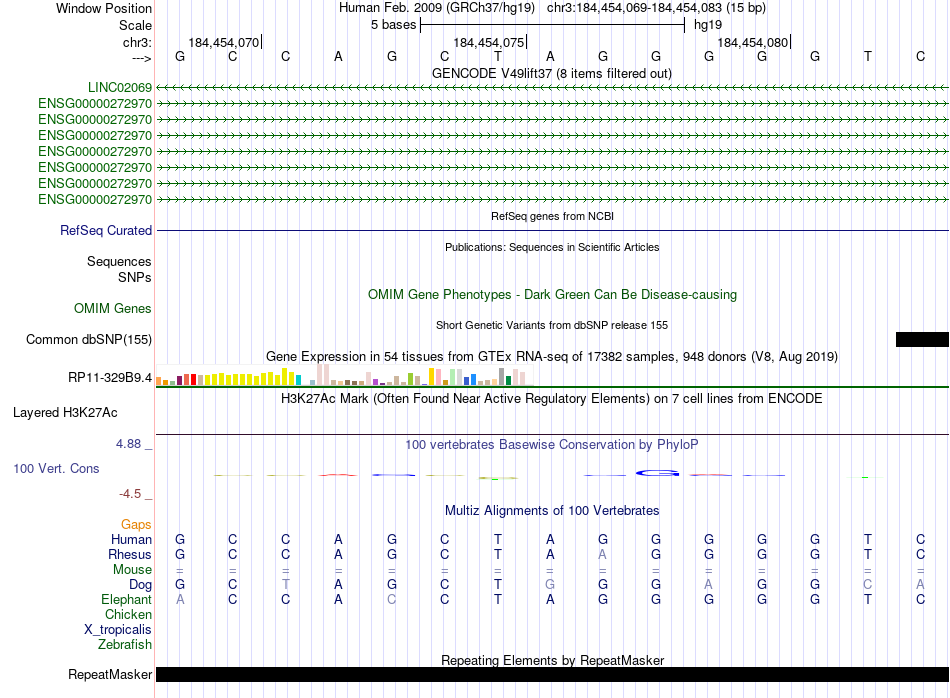Viewport: 950px width, 698px height.
Task: Click the 5 bases scale label
Action: pos(393,25)
